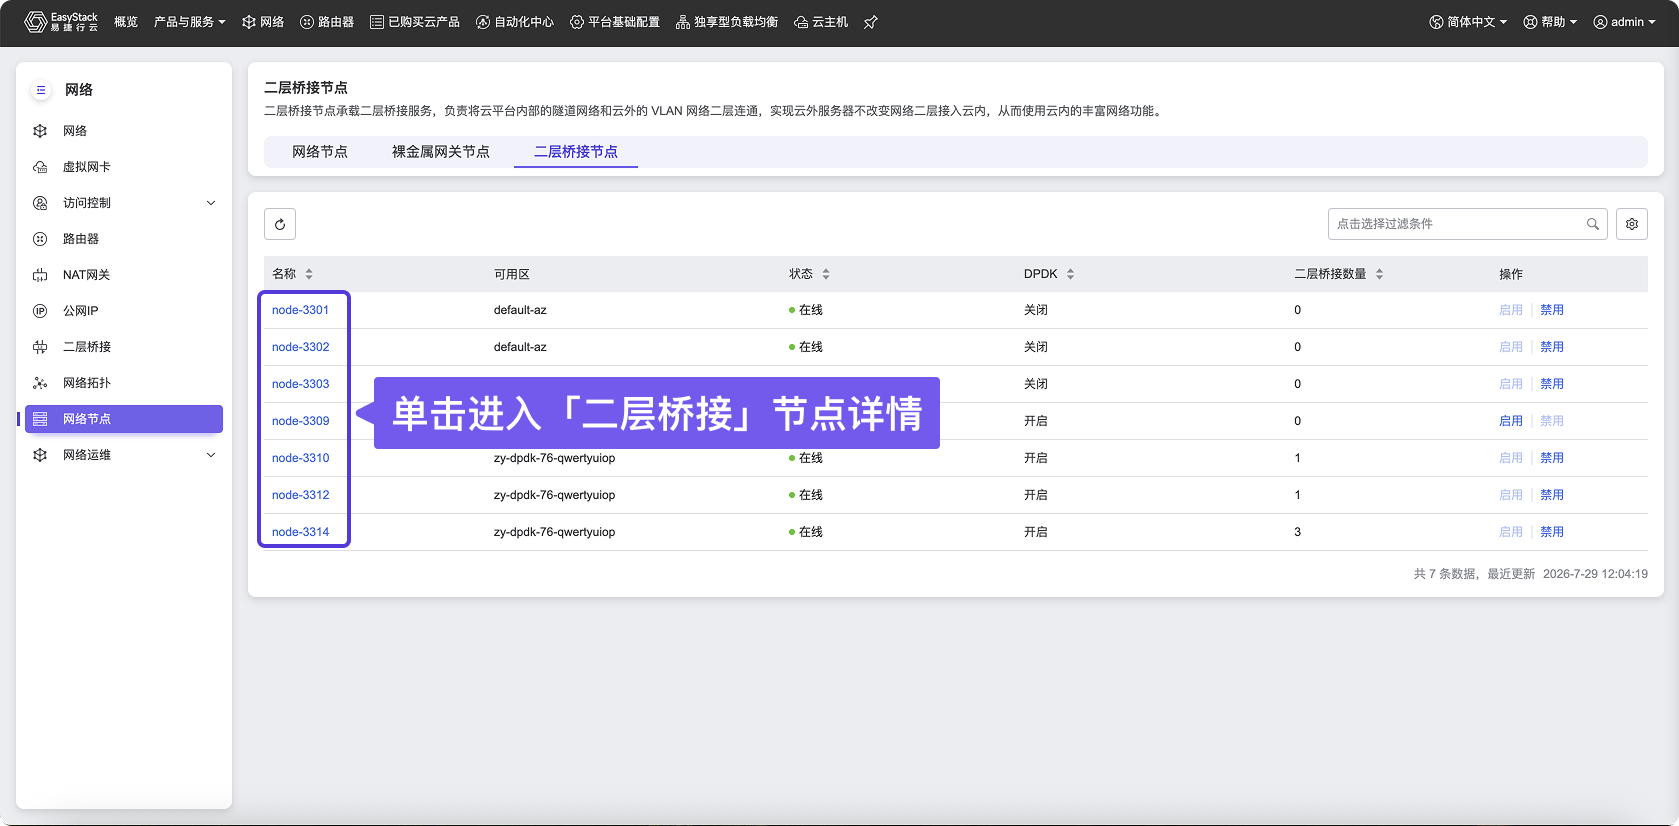This screenshot has height=826, width=1679.
Task: Open 独享型负载均衡 in the top bar
Action: [x=727, y=22]
